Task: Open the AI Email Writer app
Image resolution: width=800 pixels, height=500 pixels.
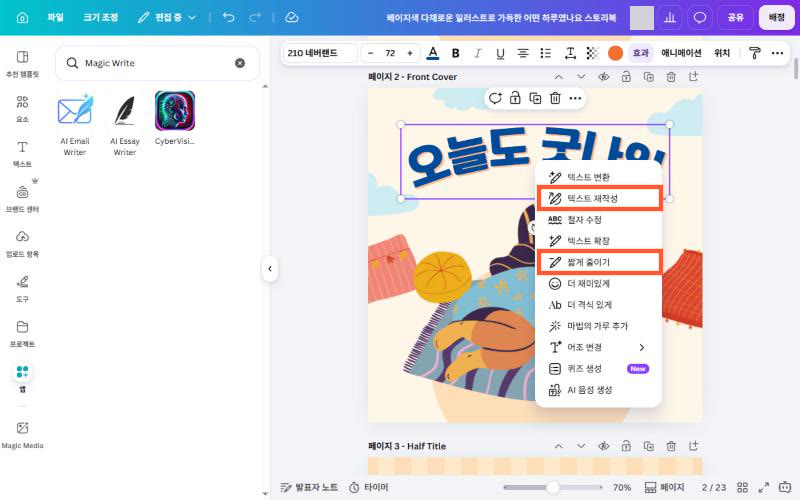Action: [x=74, y=124]
